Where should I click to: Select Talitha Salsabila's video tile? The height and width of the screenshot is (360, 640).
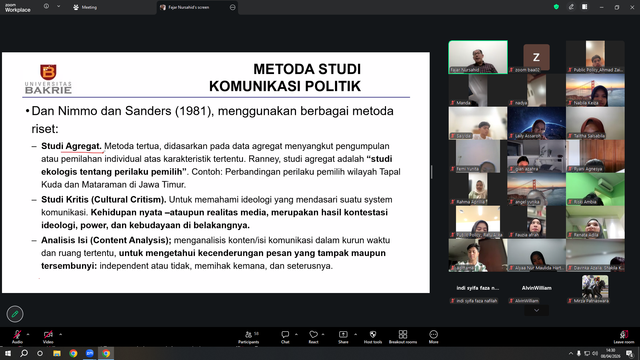click(x=595, y=123)
